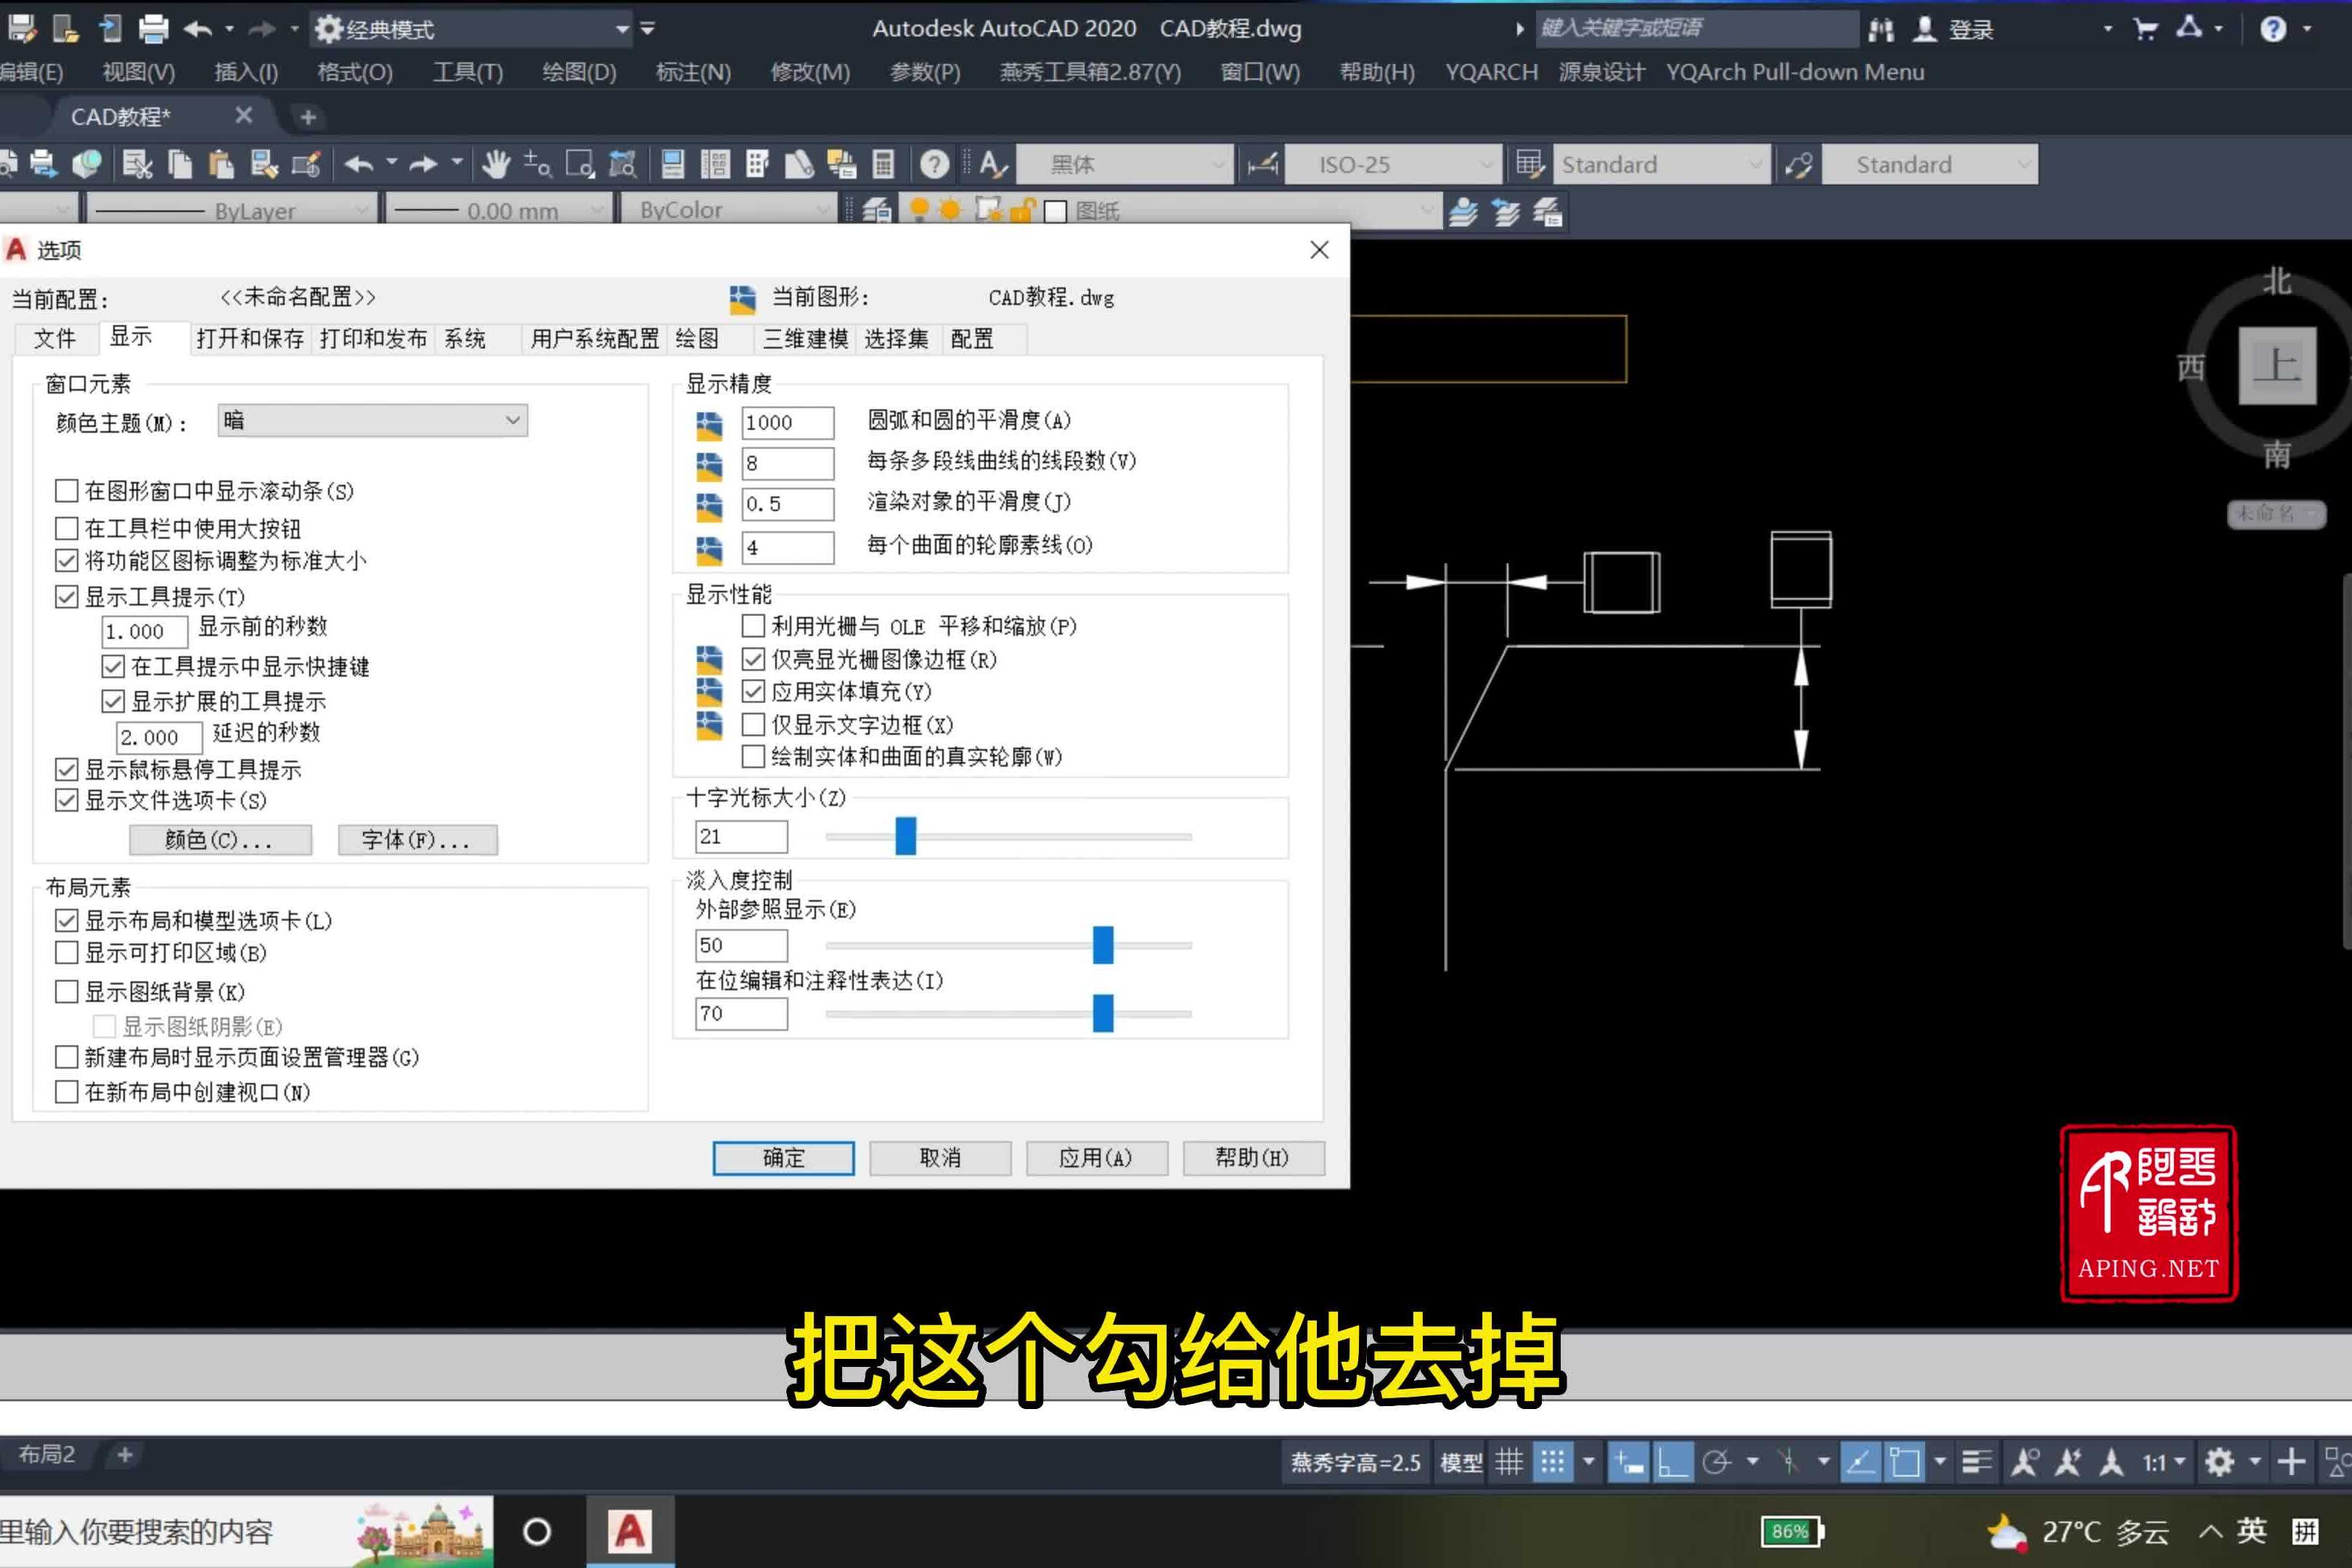This screenshot has width=2352, height=1568.
Task: Check 在图形窗口中显示滚动条(S)
Action: point(67,490)
